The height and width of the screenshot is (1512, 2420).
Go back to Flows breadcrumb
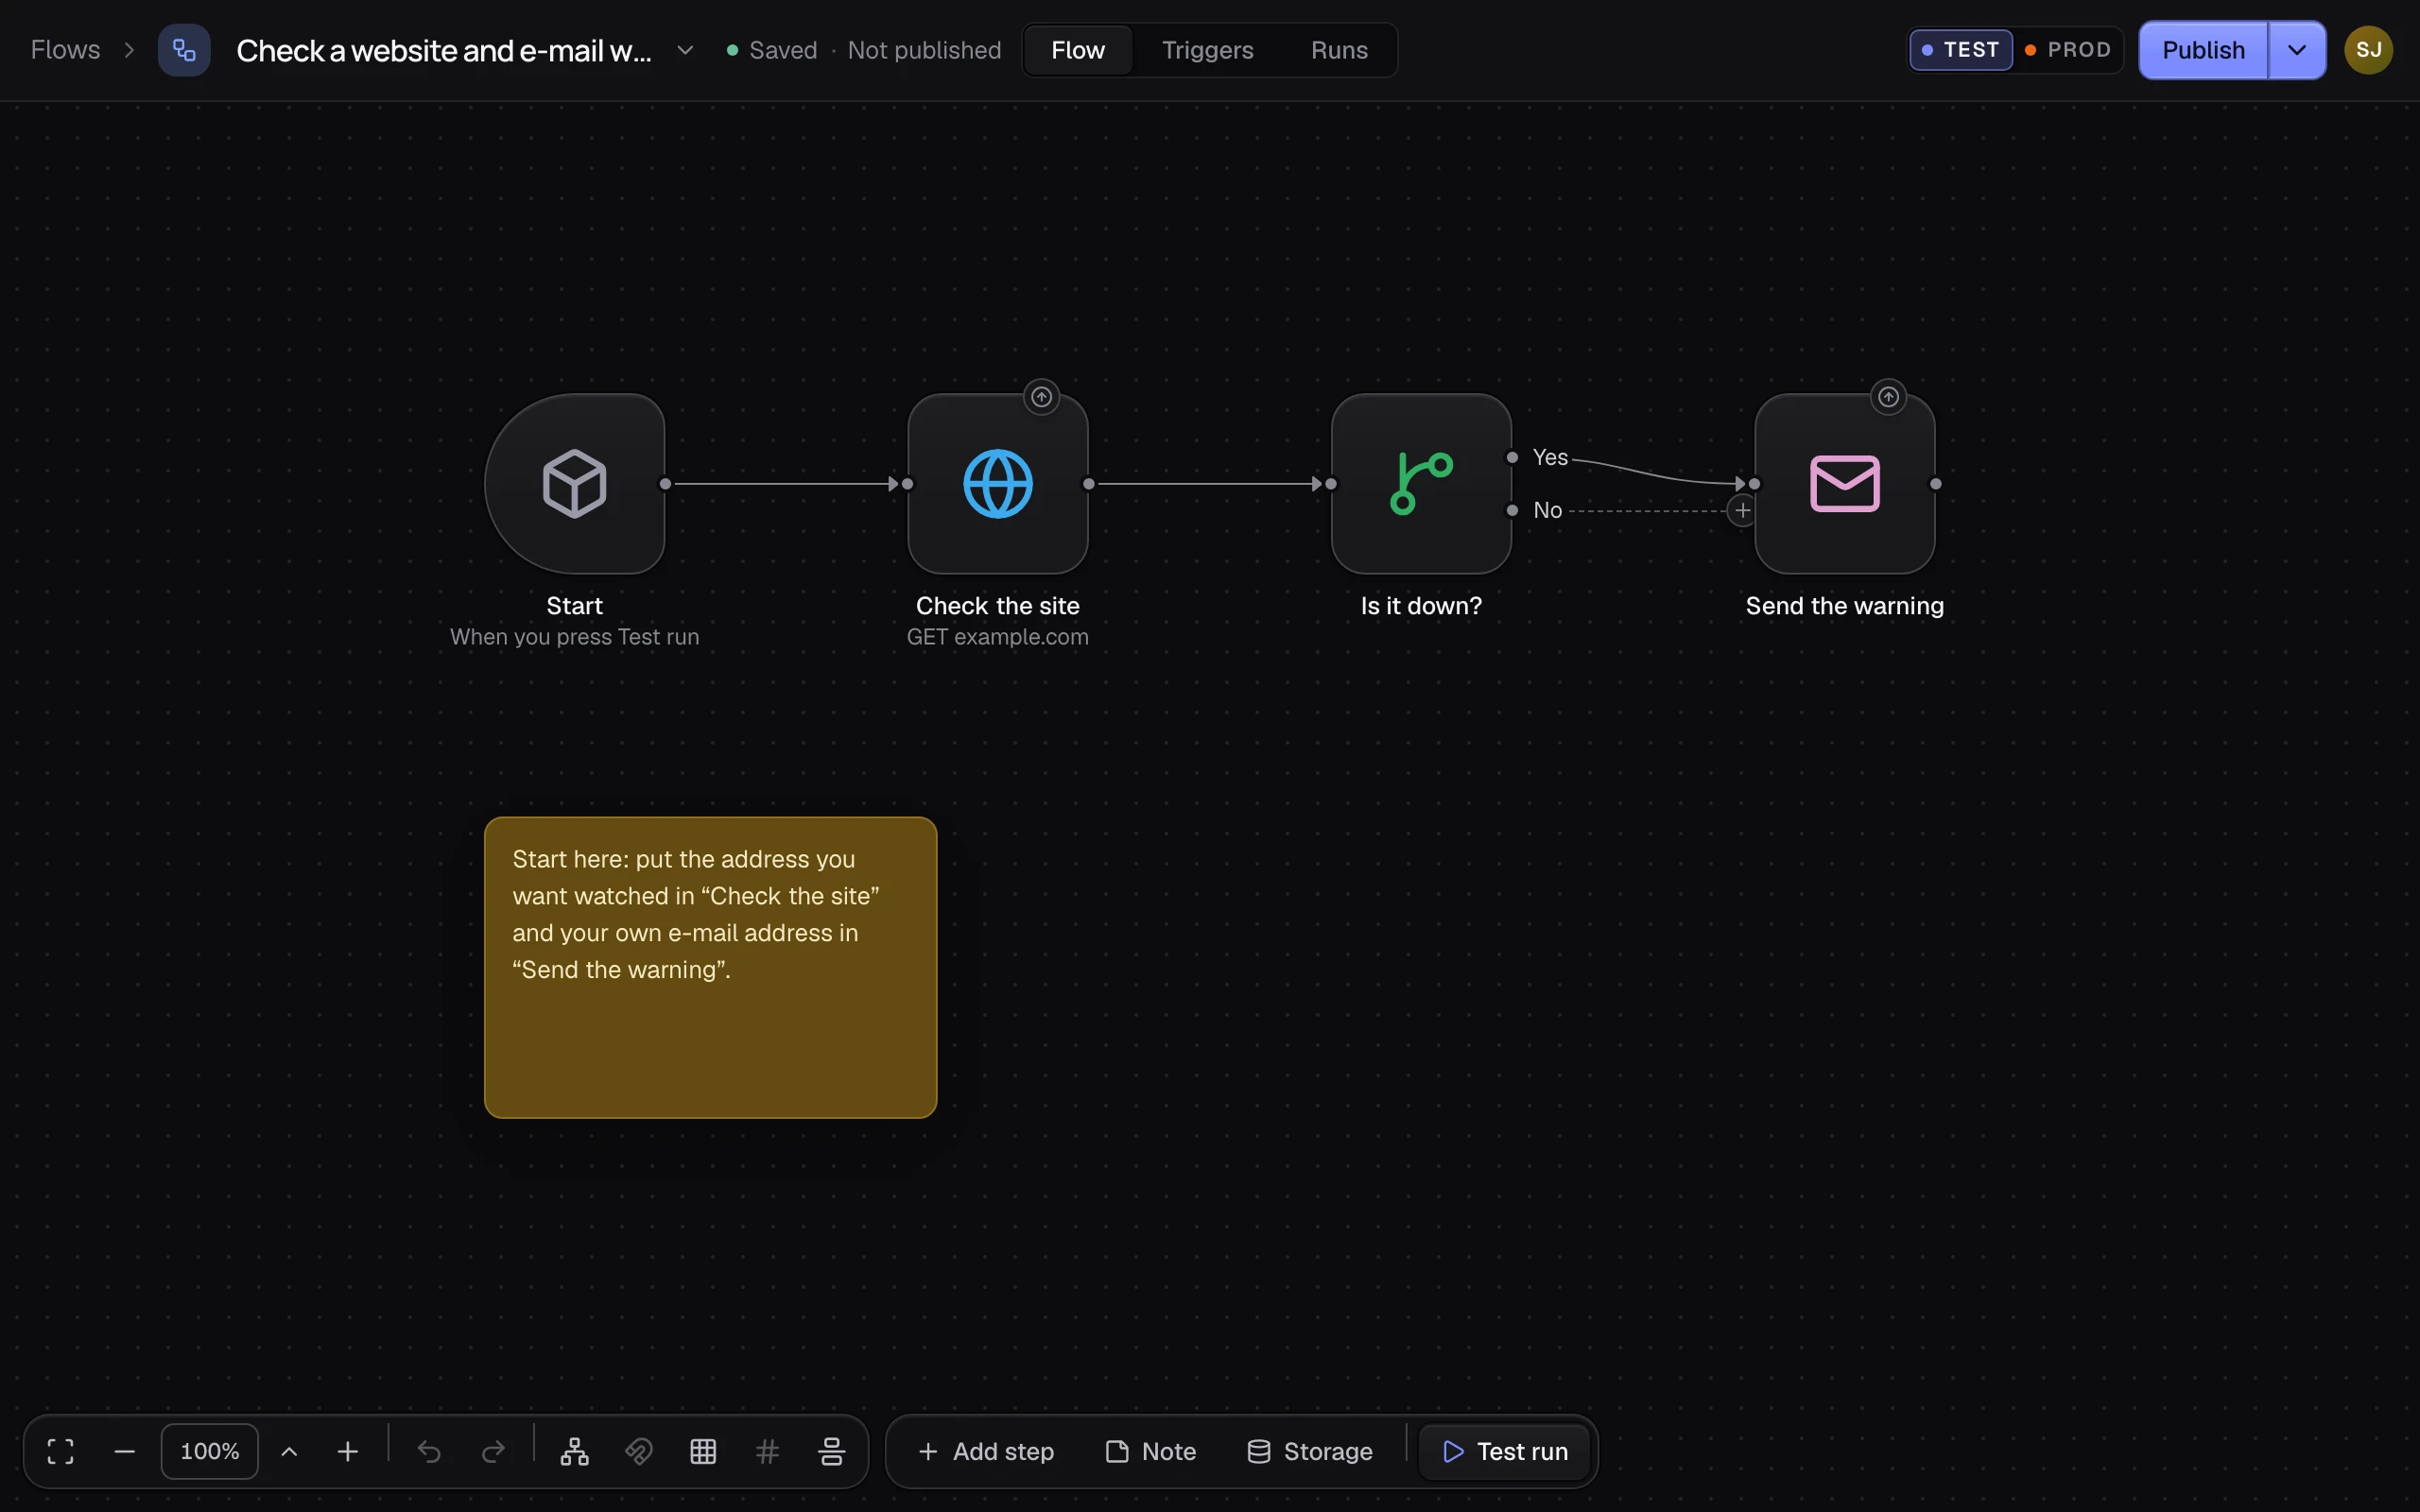coord(66,50)
